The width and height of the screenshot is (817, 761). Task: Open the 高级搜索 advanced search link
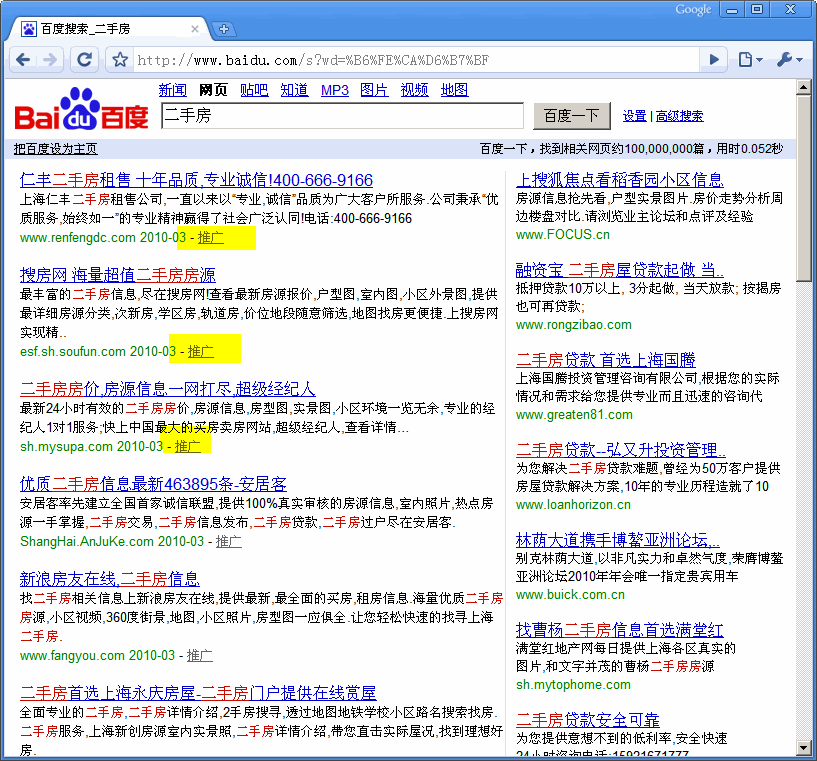679,116
